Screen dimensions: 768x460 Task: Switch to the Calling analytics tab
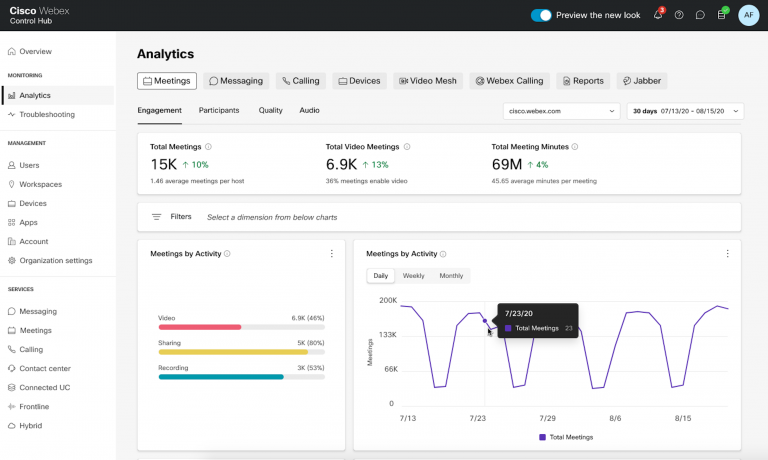coord(301,81)
